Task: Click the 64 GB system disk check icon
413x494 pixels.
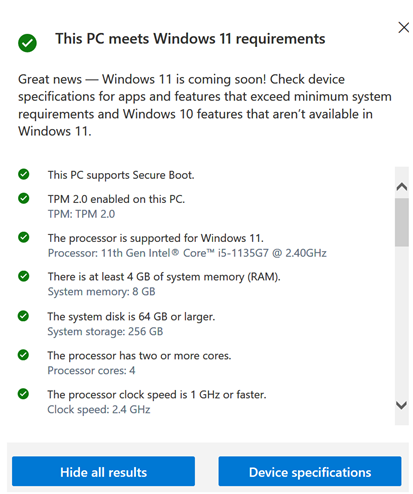Action: [23, 316]
